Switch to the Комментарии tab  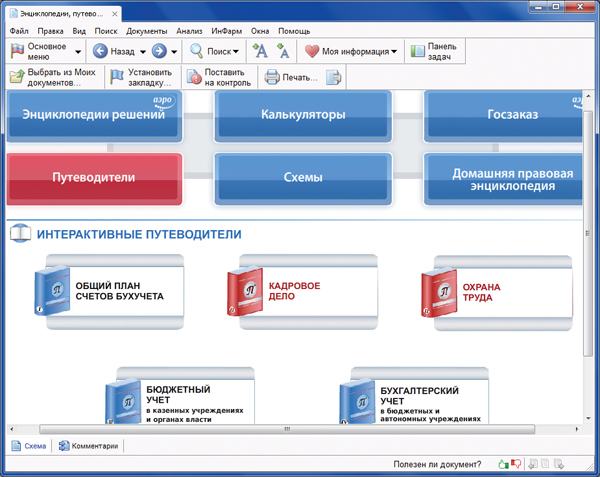tap(88, 446)
